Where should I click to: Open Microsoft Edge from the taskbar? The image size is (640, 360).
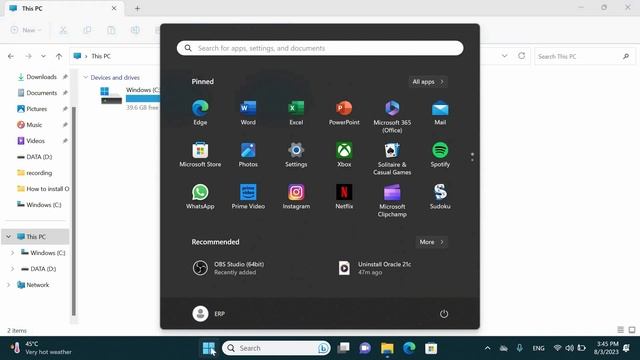click(409, 348)
